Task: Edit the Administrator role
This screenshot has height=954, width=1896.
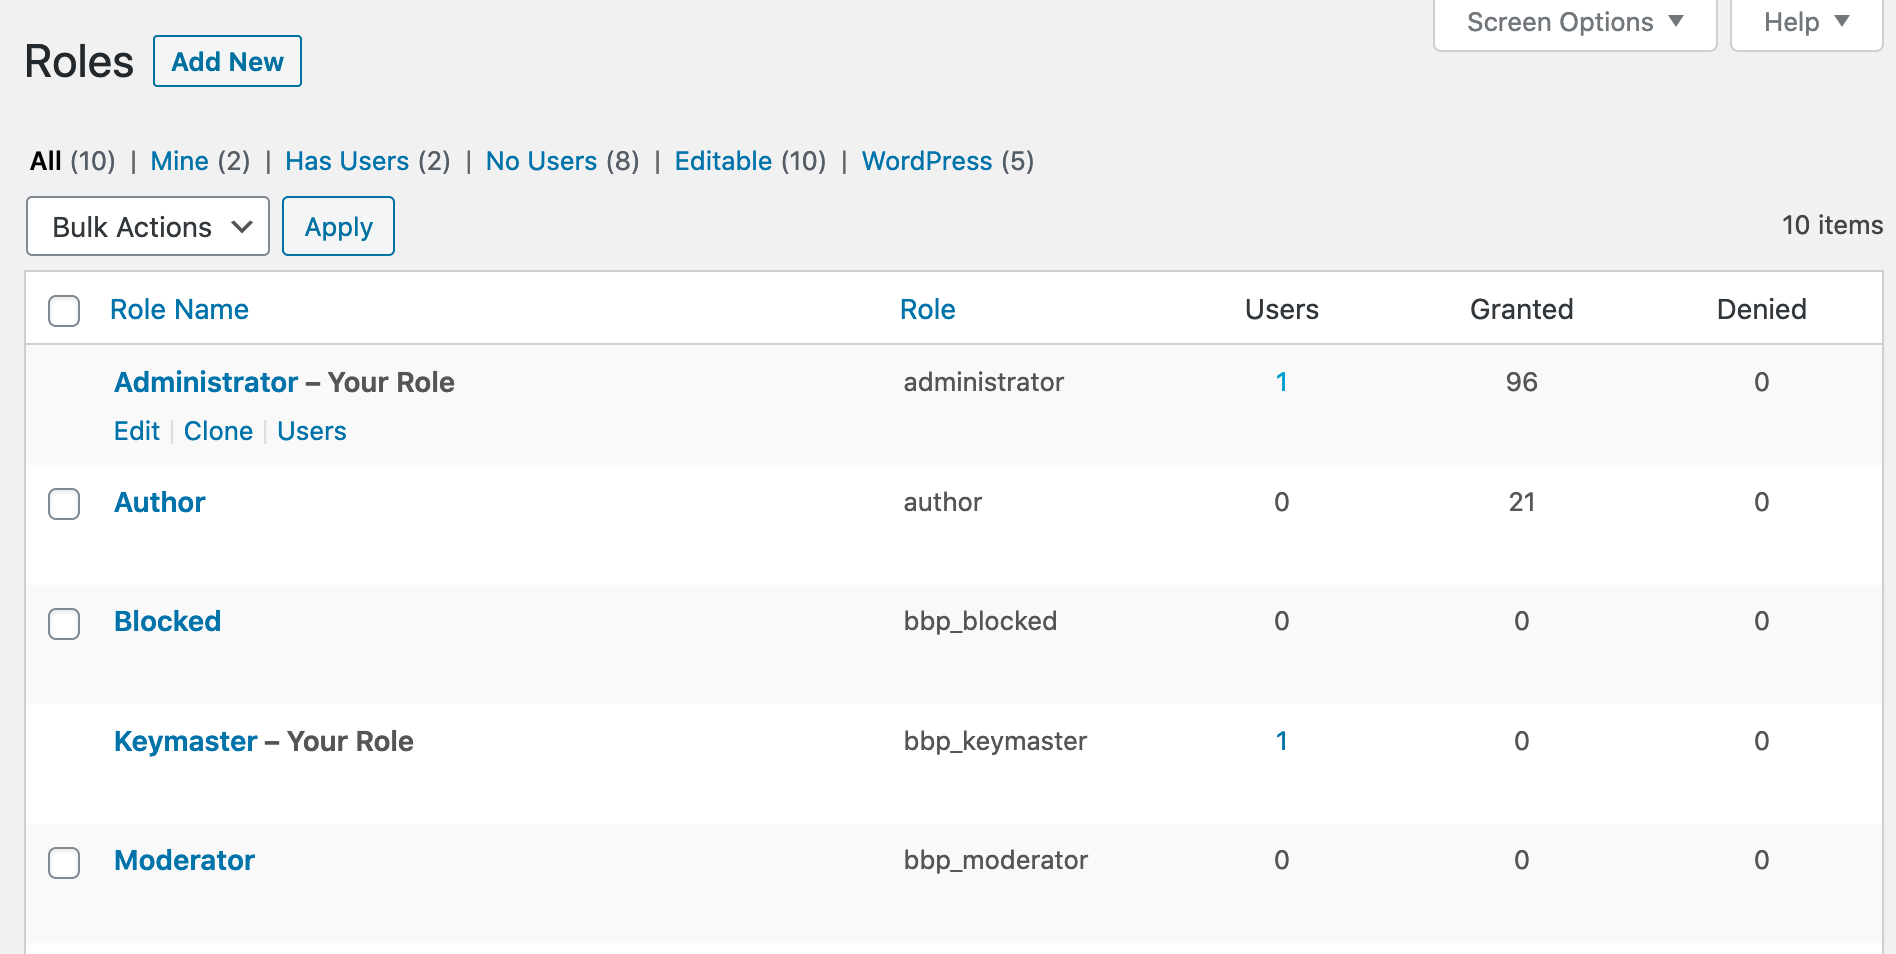Action: [x=137, y=431]
